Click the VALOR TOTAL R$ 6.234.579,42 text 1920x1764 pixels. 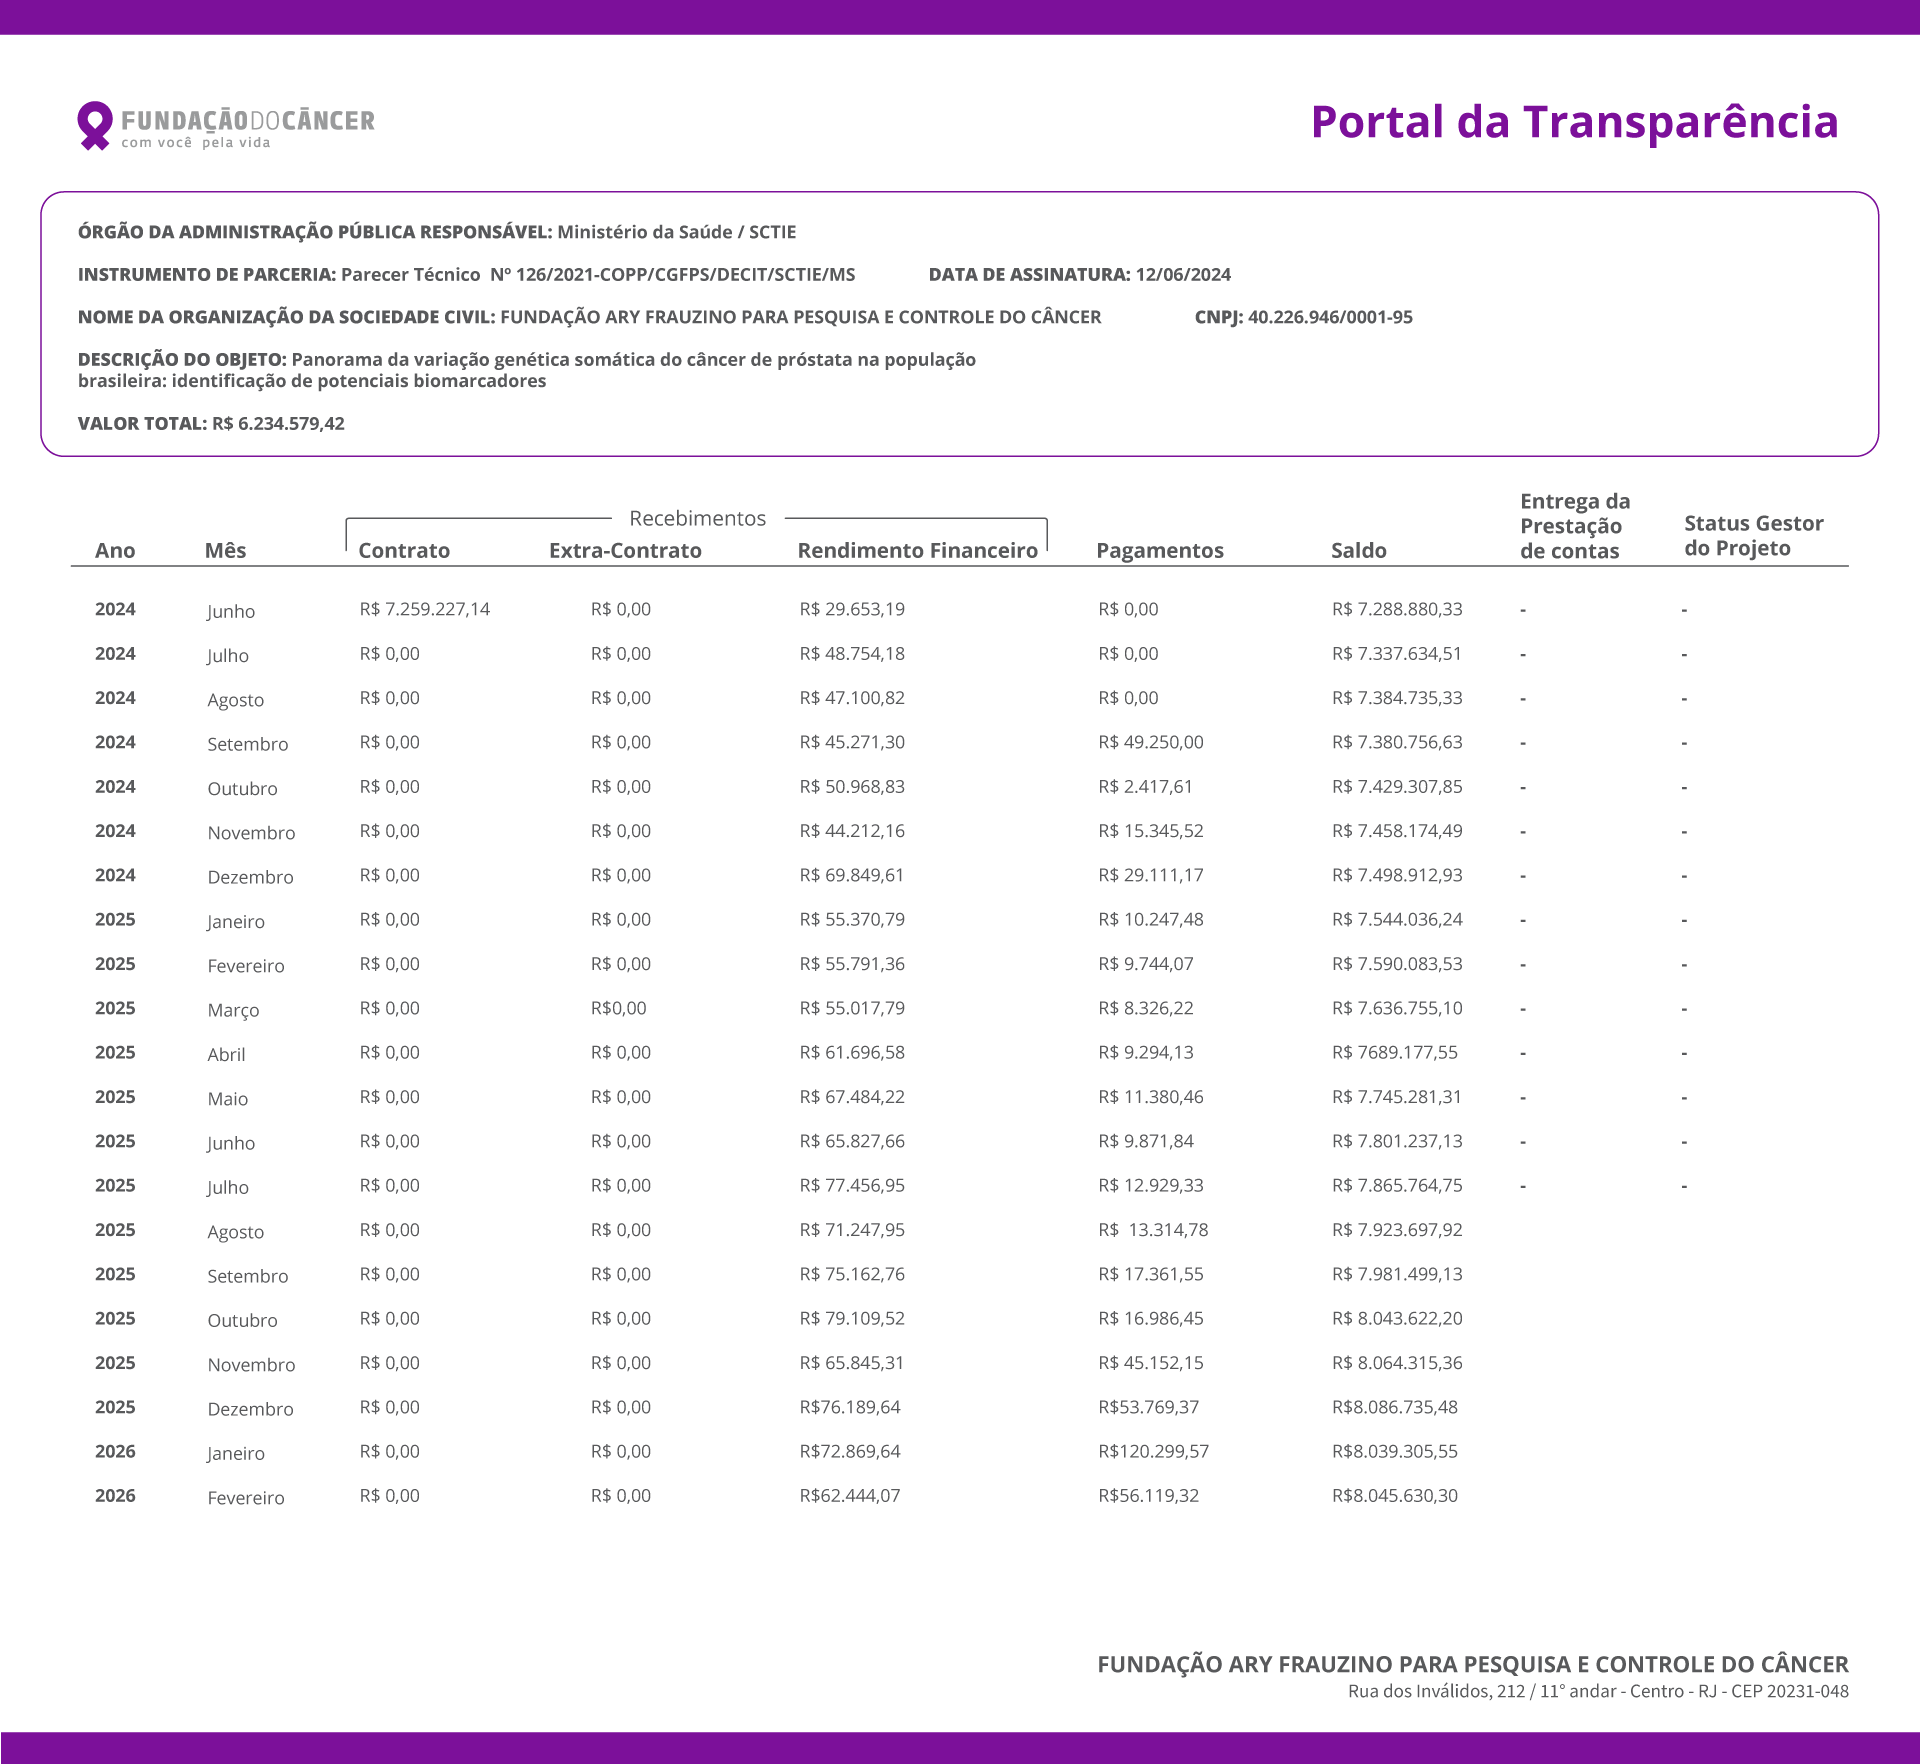point(211,423)
